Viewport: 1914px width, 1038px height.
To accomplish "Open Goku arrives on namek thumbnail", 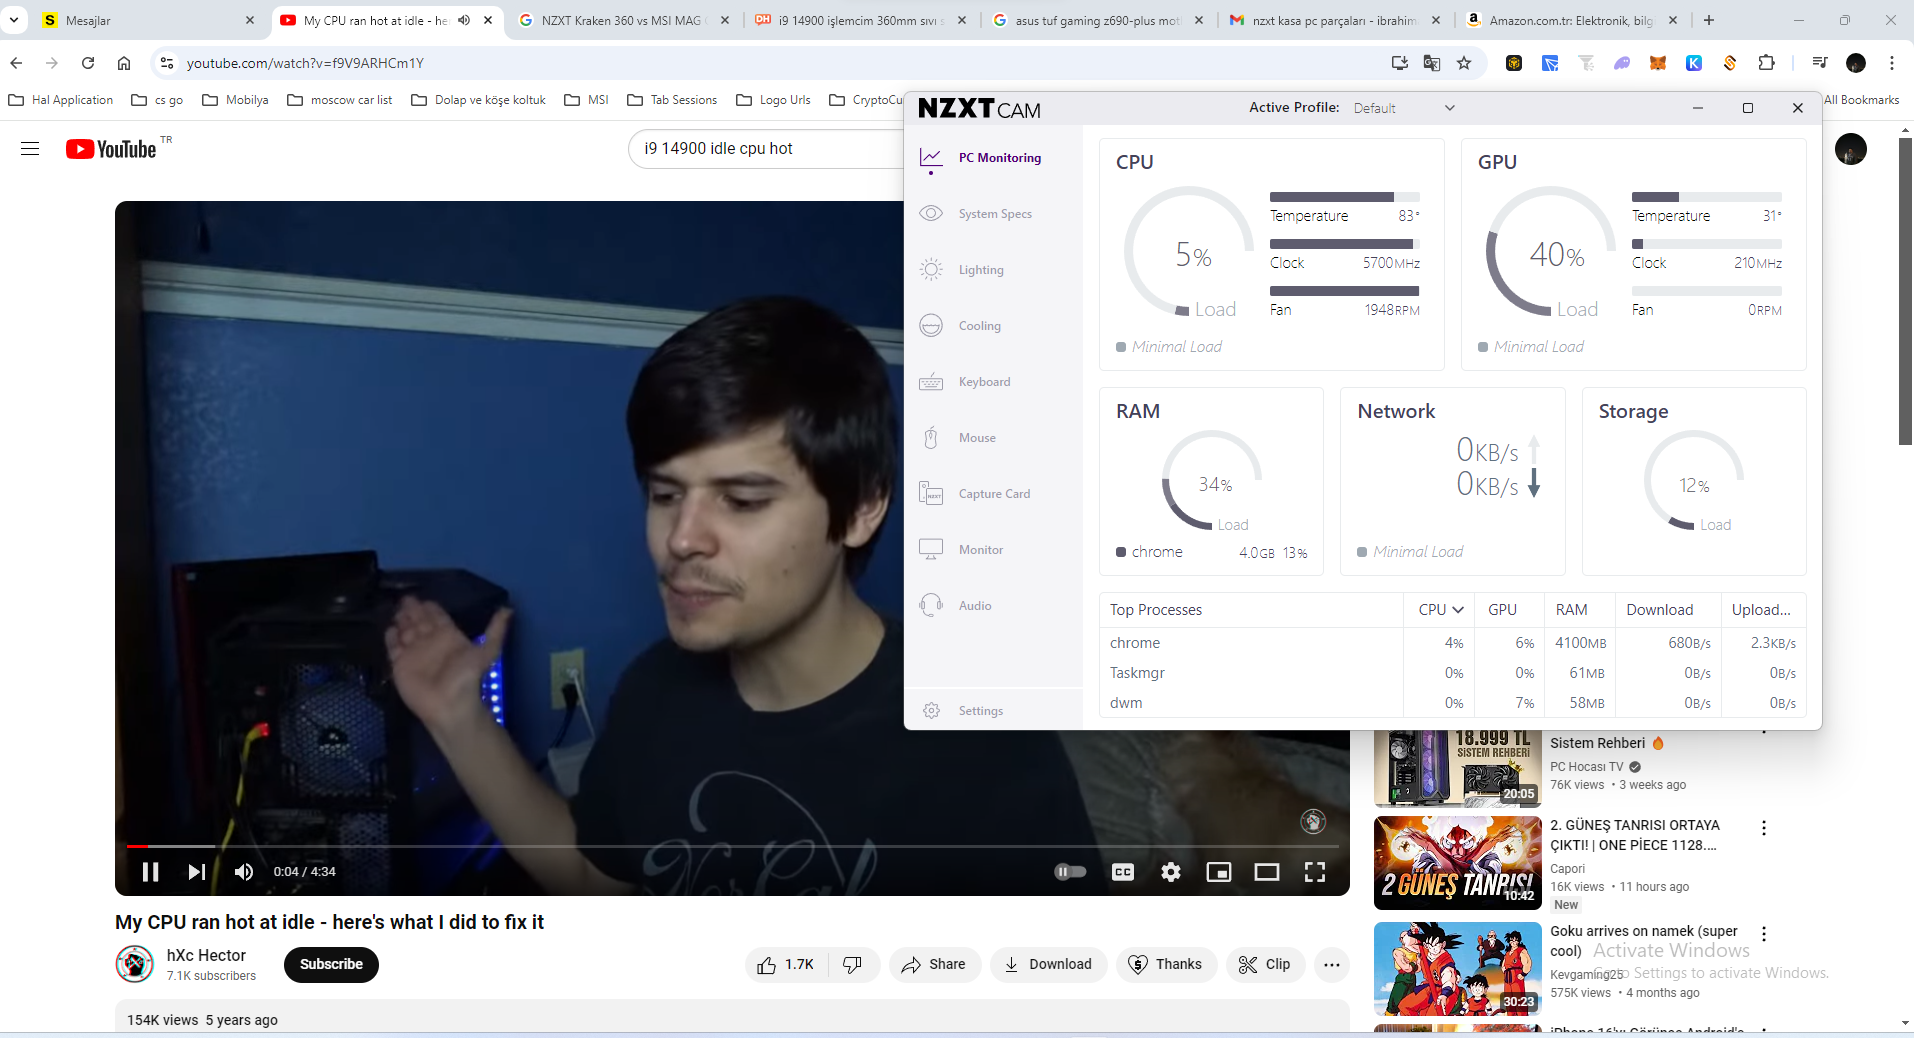I will click(x=1457, y=969).
